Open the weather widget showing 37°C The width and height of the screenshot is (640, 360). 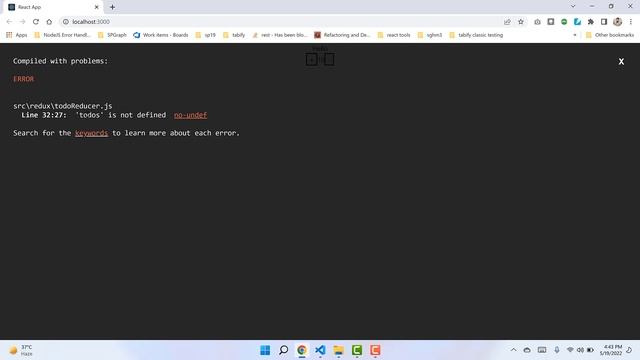(x=21, y=350)
